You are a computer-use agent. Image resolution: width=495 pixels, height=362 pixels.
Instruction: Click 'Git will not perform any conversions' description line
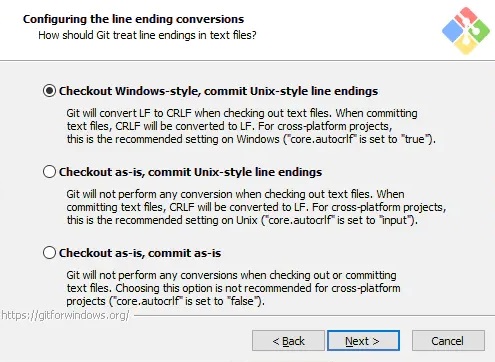coord(231,275)
